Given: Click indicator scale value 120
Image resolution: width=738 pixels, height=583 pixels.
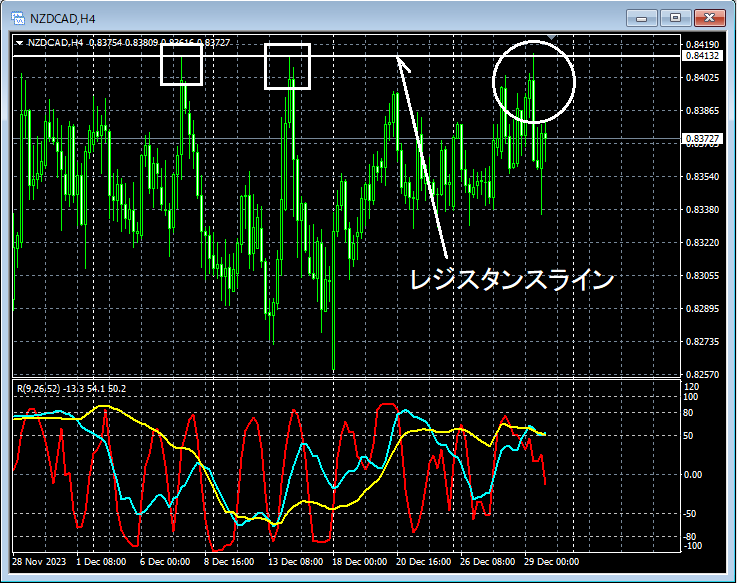Looking at the screenshot, I should click(691, 387).
